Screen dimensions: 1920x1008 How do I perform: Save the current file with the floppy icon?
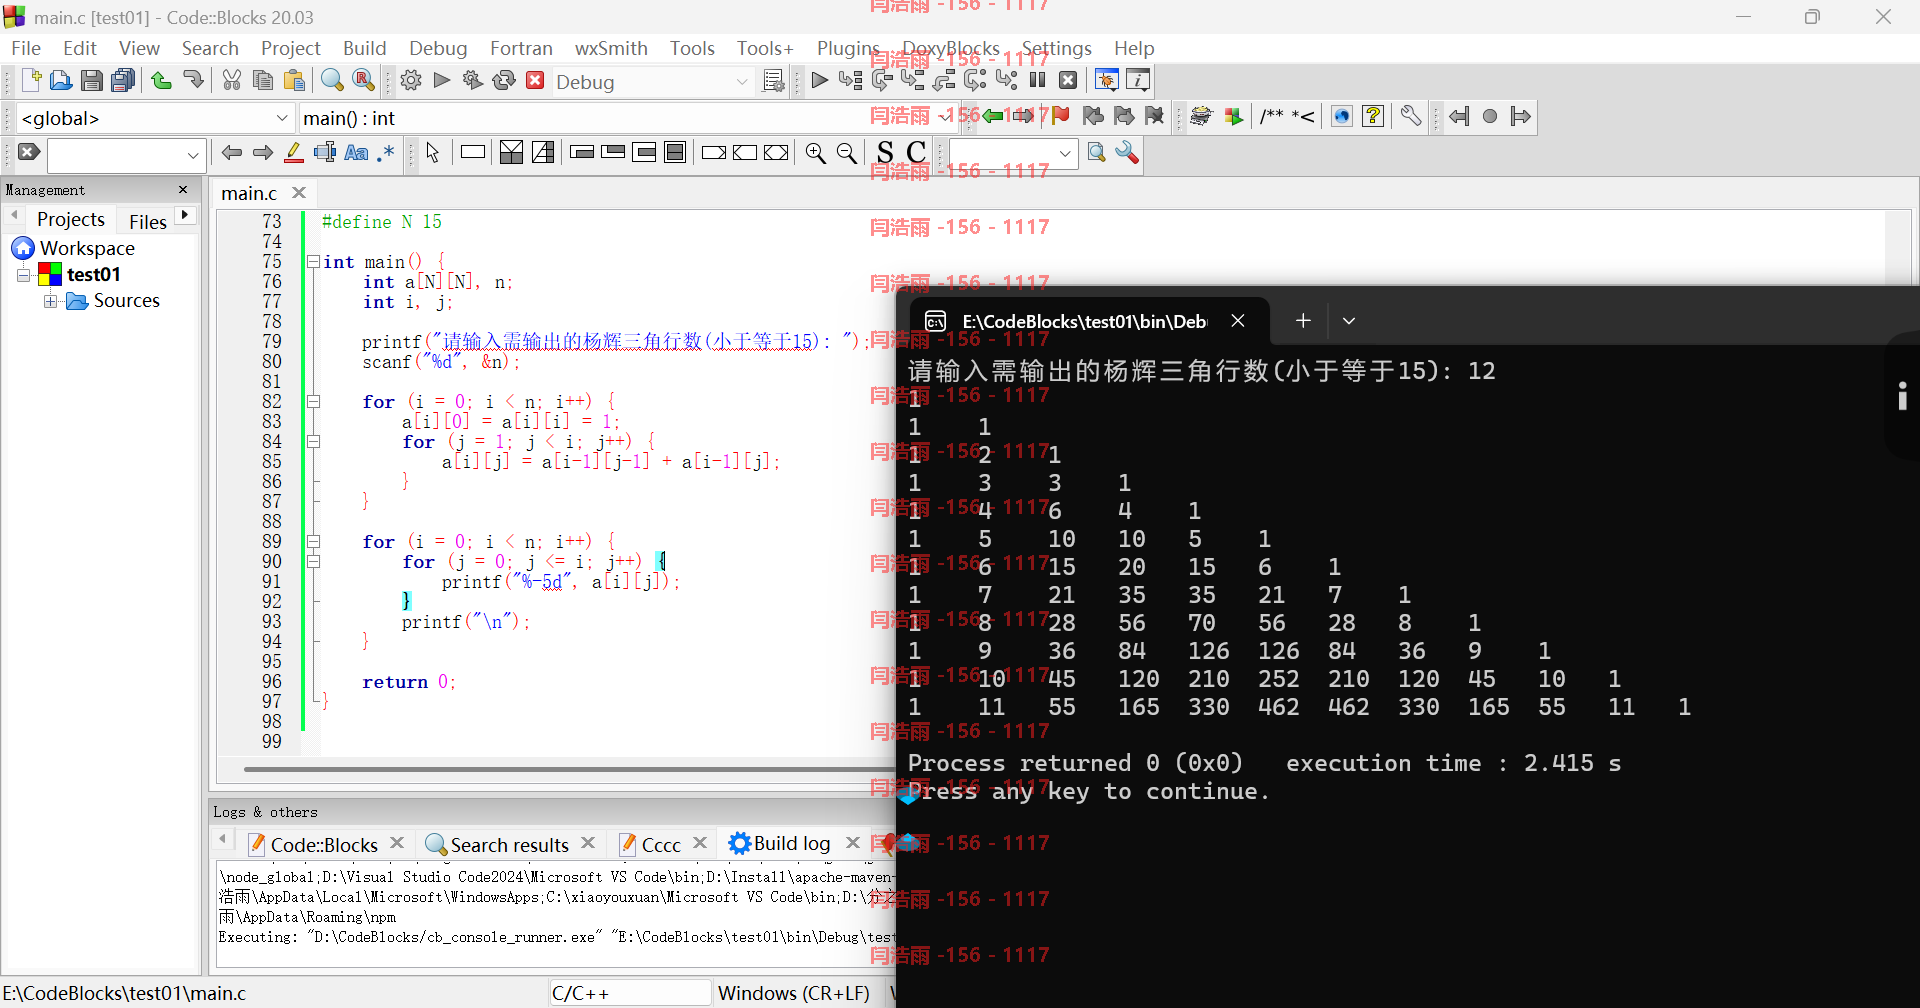(x=92, y=81)
